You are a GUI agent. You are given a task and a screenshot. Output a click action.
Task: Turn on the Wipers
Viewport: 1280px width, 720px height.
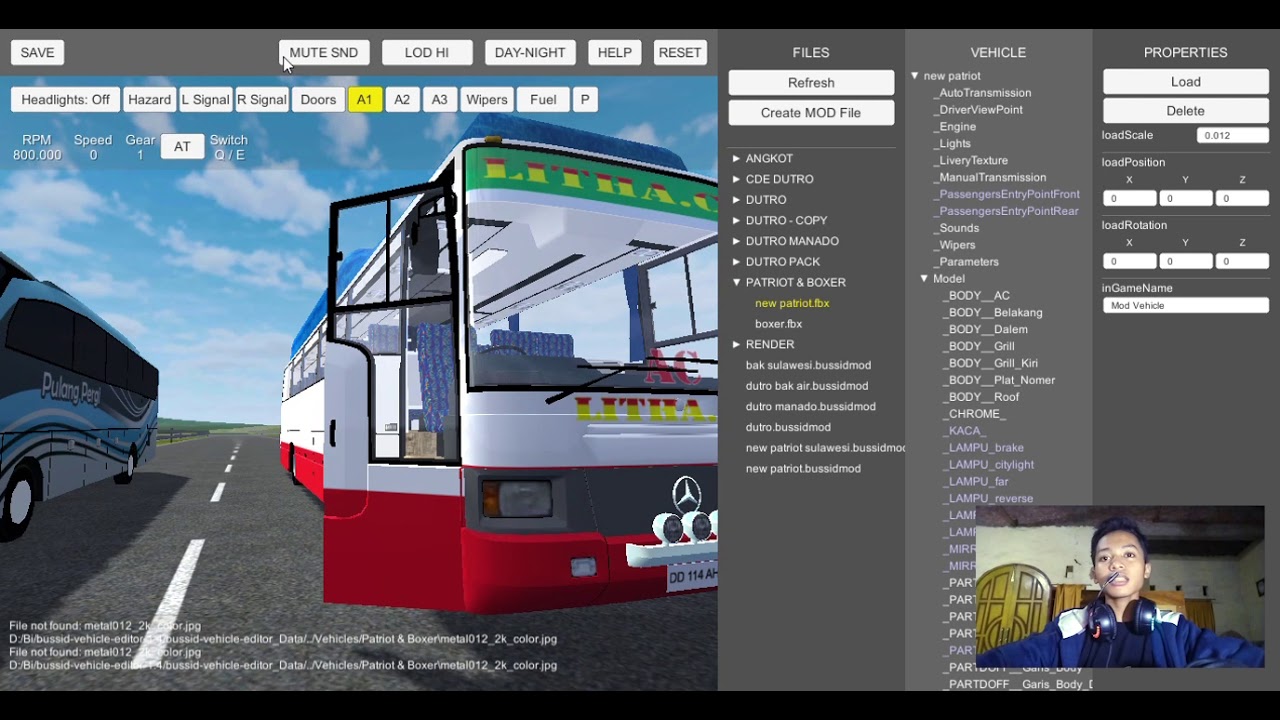487,100
